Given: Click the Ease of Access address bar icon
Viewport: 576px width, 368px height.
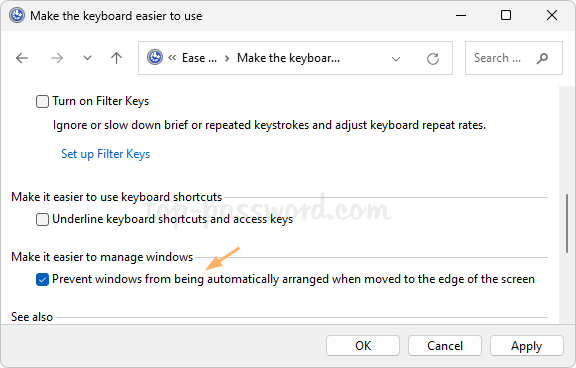Looking at the screenshot, I should click(x=155, y=58).
